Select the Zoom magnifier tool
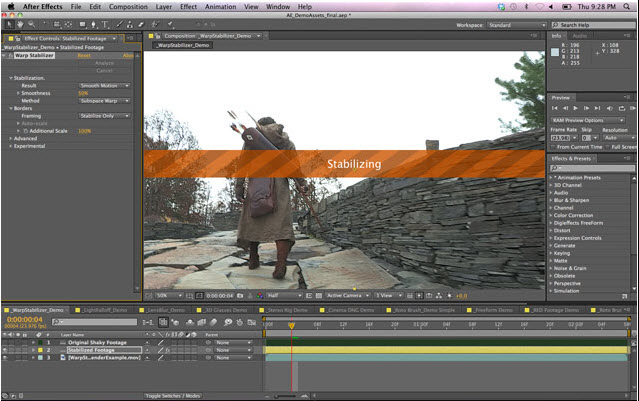The height and width of the screenshot is (401, 639). pyautogui.click(x=32, y=24)
